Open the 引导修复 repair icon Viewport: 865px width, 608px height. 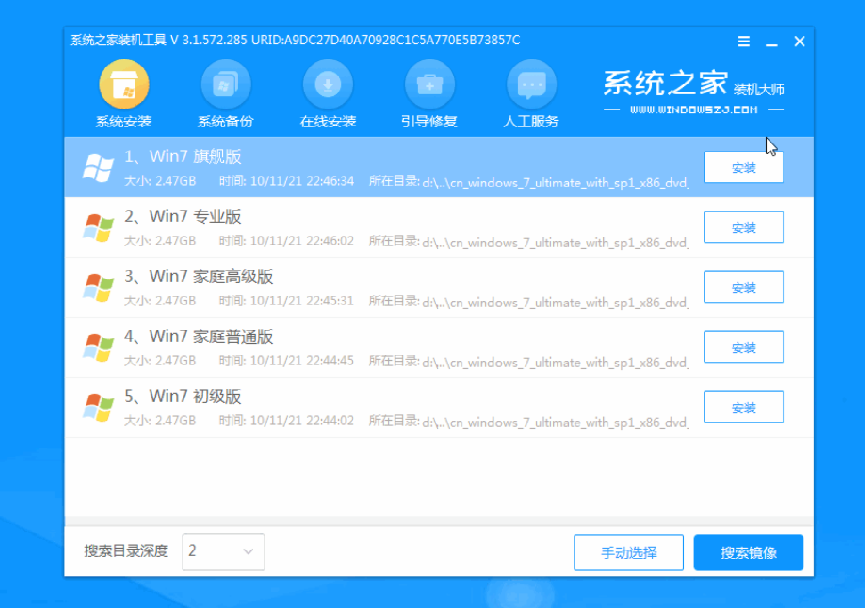click(429, 84)
